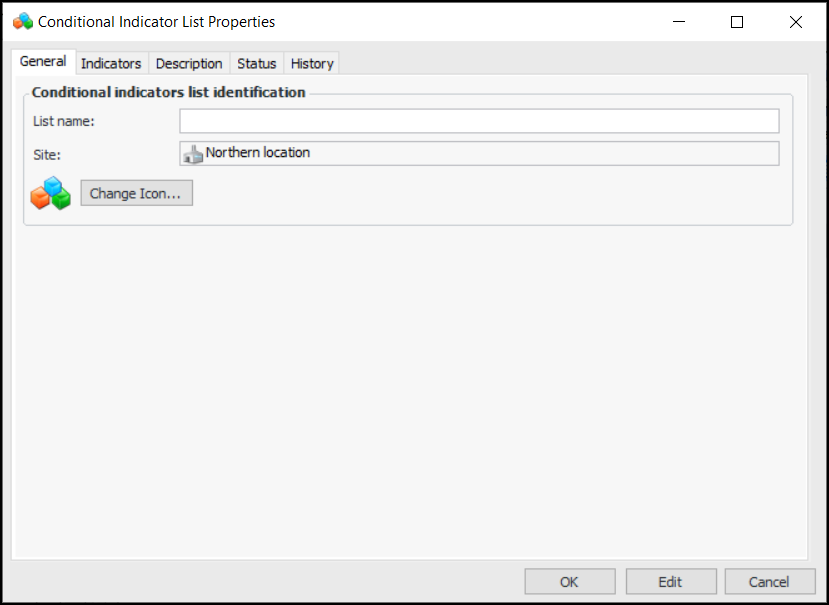
Task: Open the Indicators tab
Action: pyautogui.click(x=111, y=63)
